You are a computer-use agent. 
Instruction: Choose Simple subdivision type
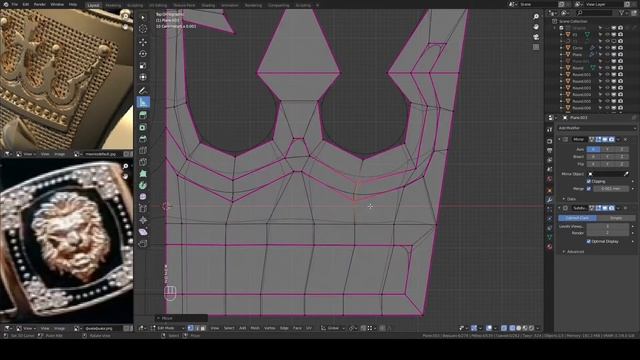[x=616, y=218]
